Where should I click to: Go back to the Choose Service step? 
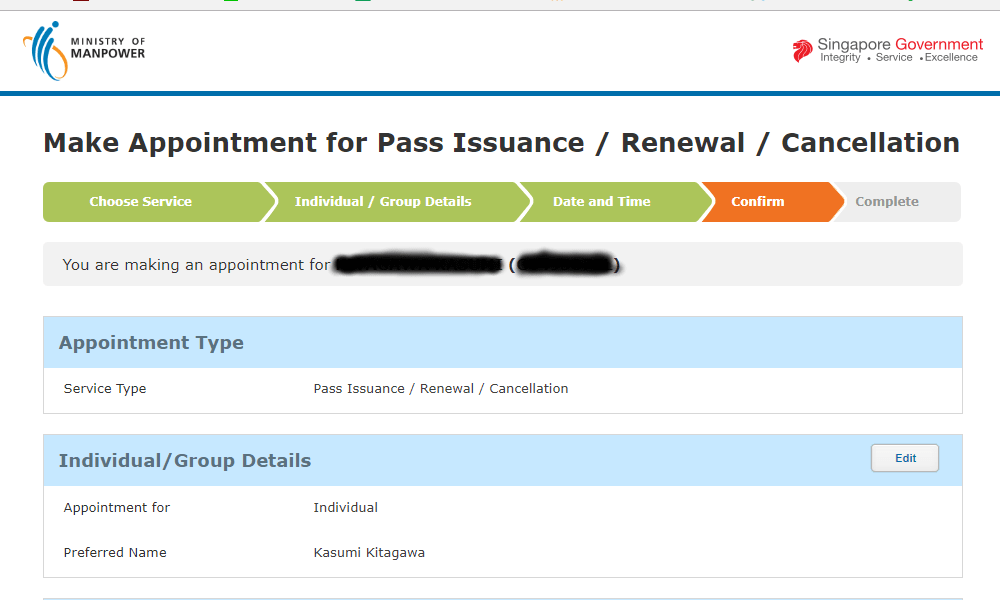[140, 202]
